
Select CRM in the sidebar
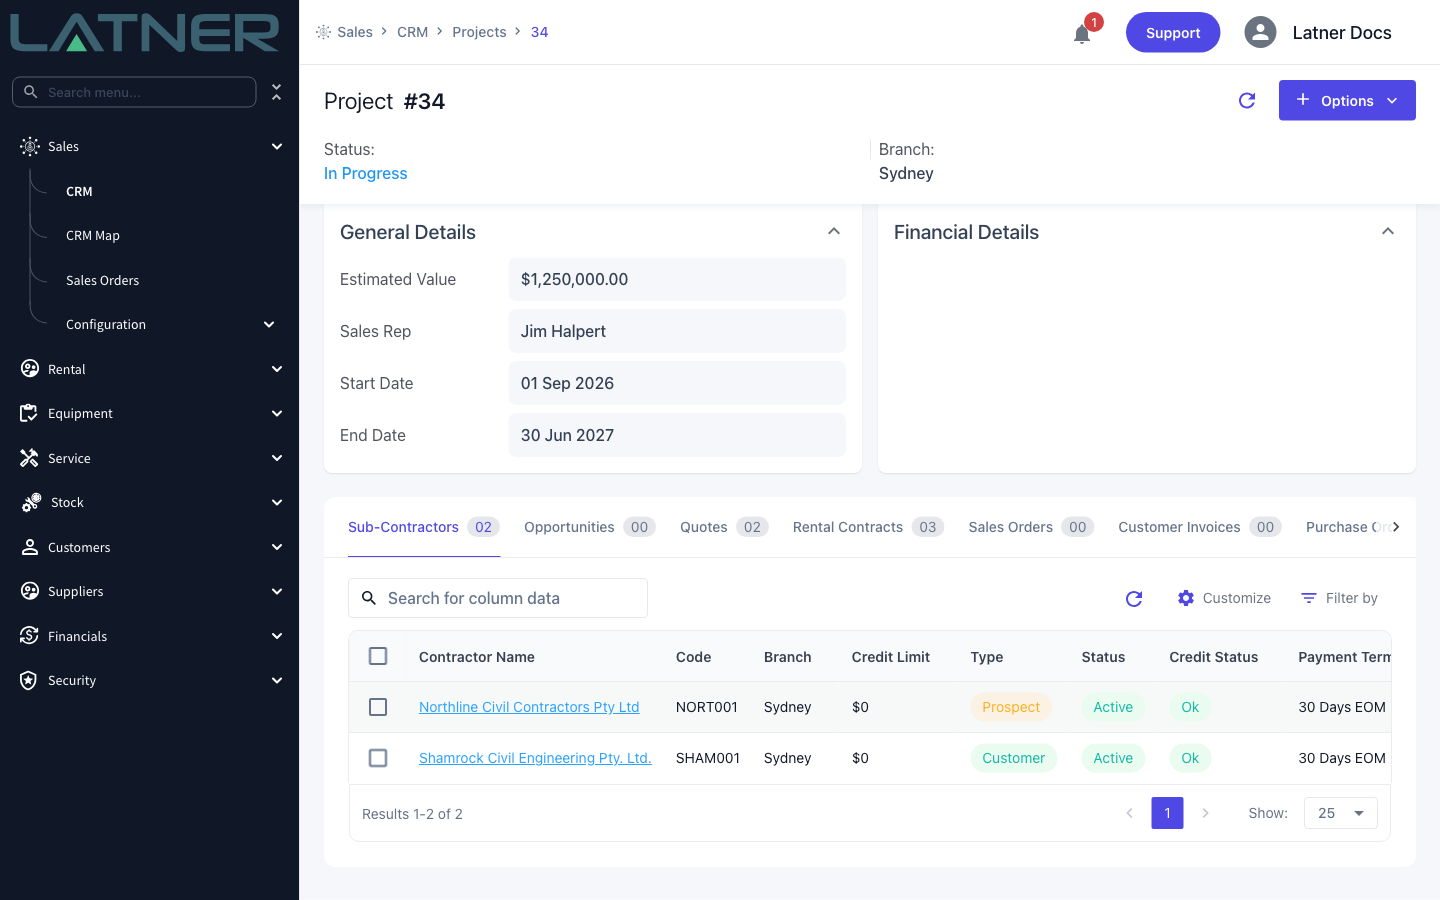click(79, 191)
